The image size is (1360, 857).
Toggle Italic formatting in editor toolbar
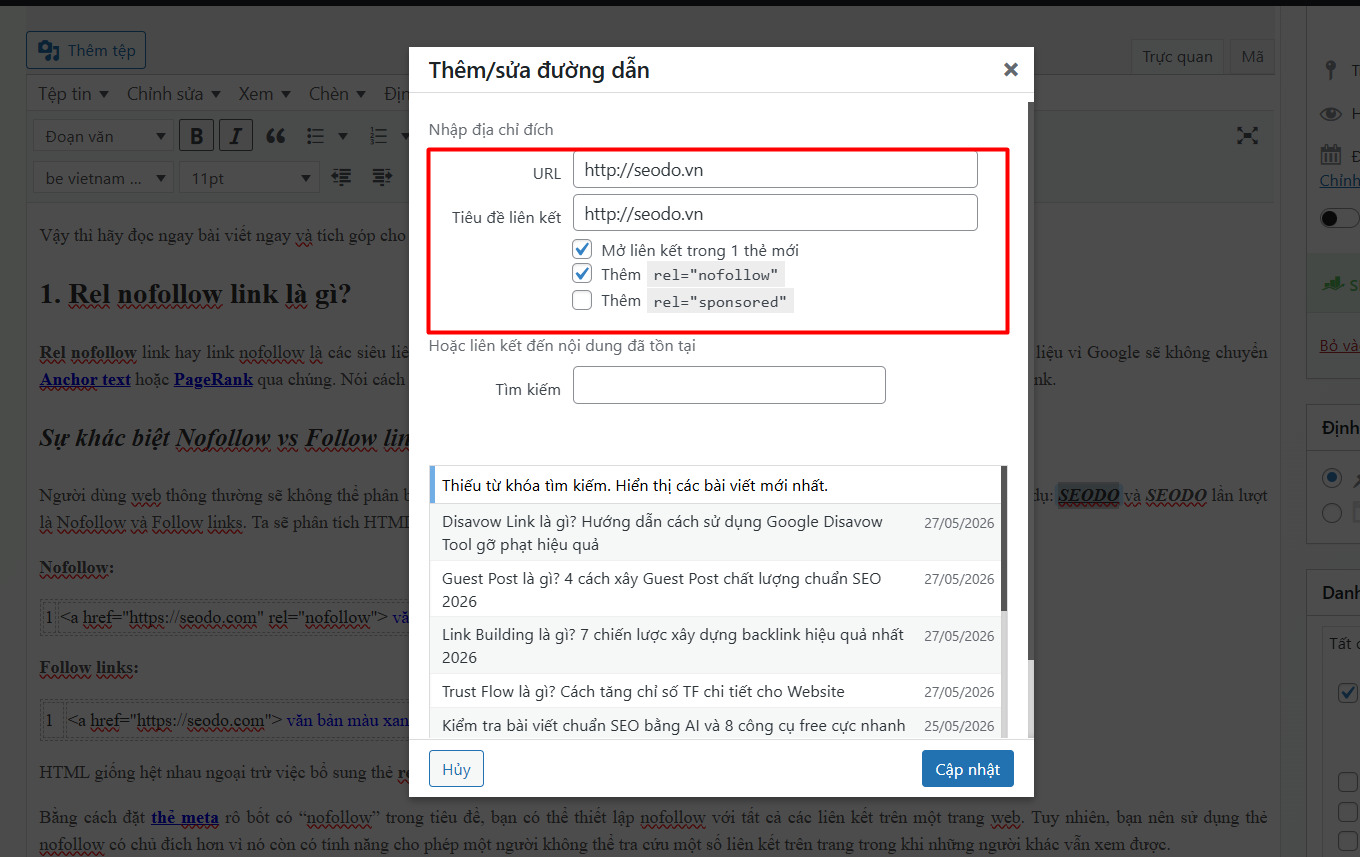point(235,136)
